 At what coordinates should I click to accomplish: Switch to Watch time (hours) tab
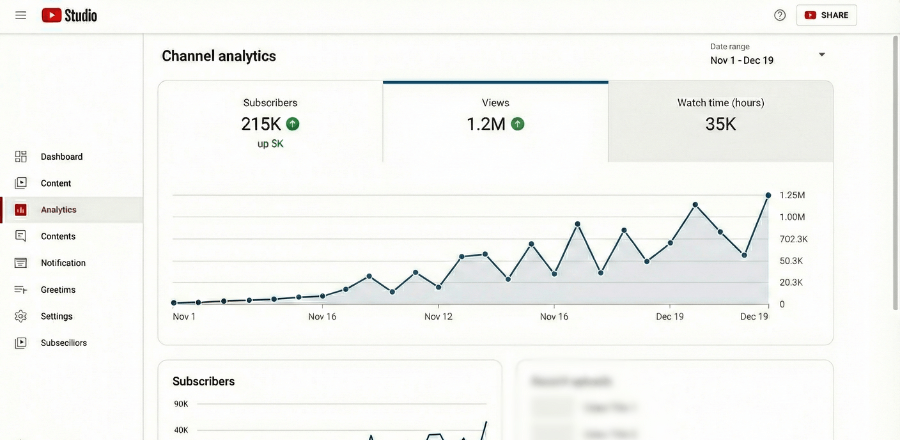[720, 121]
